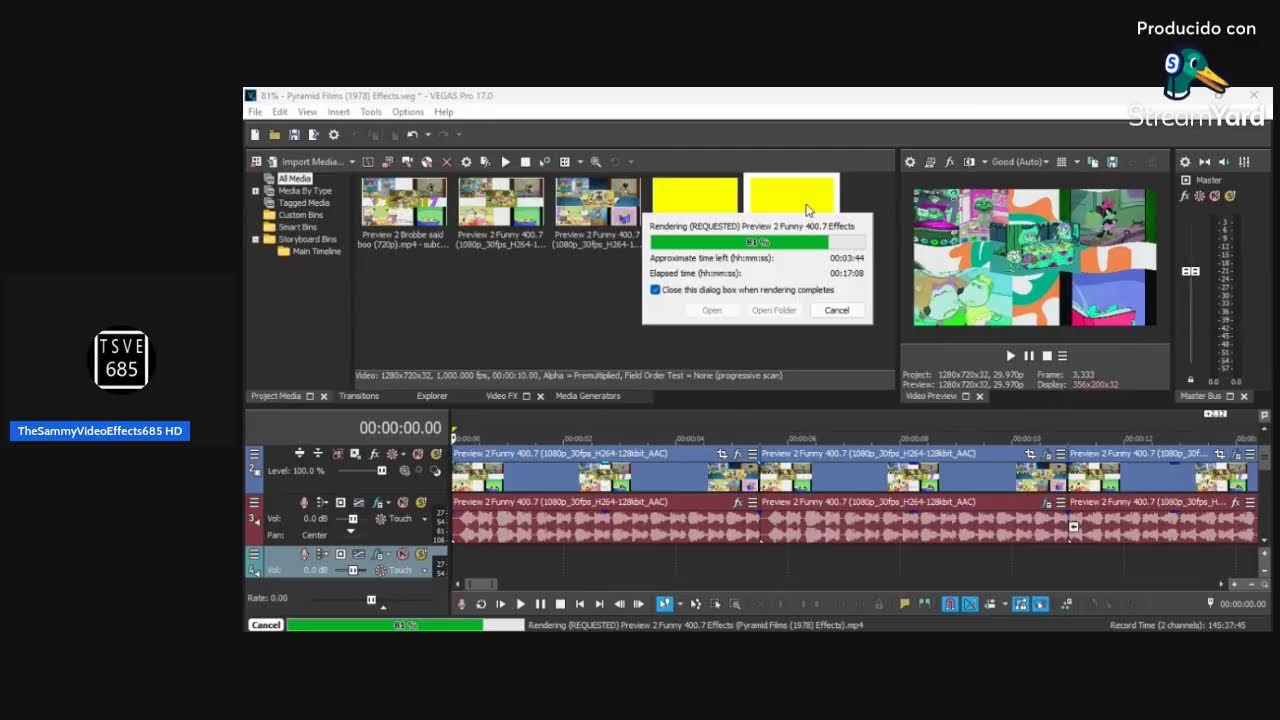Screen dimensions: 1280x720
Task: Click Play From Start in transport bar
Action: (x=501, y=604)
